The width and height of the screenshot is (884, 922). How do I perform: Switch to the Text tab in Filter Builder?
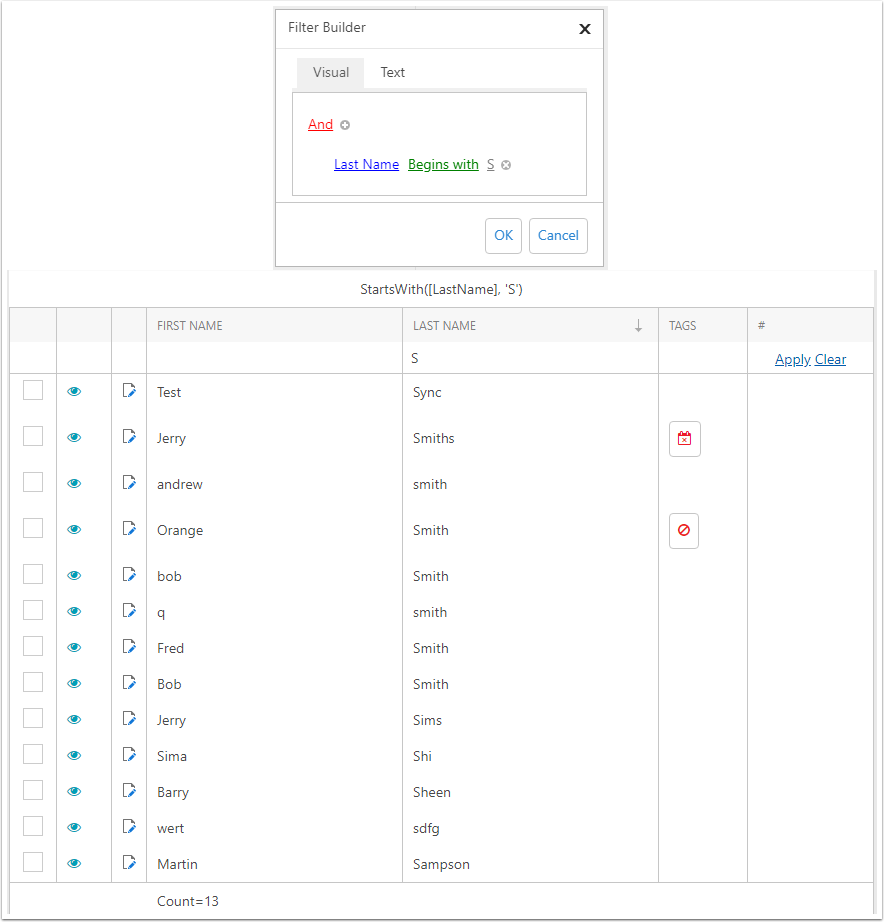392,72
